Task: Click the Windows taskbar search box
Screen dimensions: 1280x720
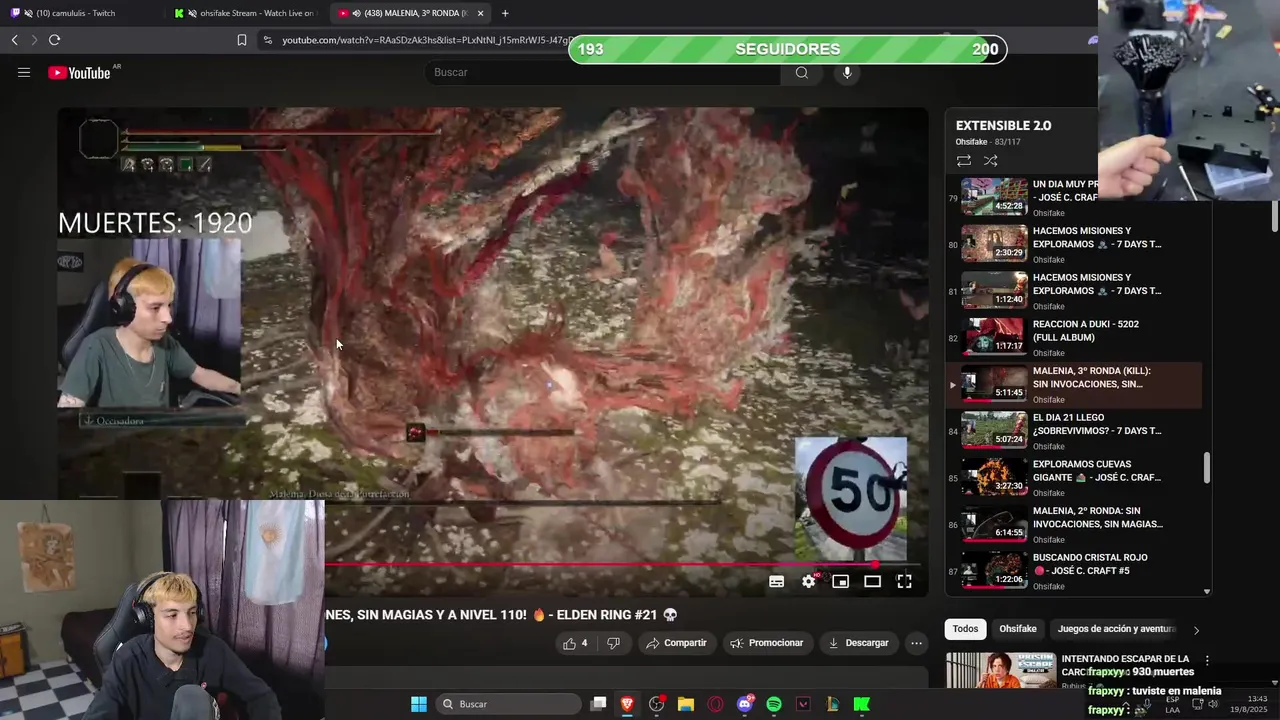Action: coord(508,704)
